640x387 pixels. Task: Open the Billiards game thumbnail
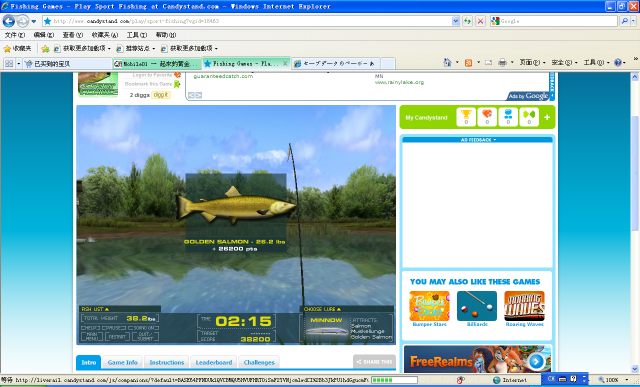click(x=477, y=306)
